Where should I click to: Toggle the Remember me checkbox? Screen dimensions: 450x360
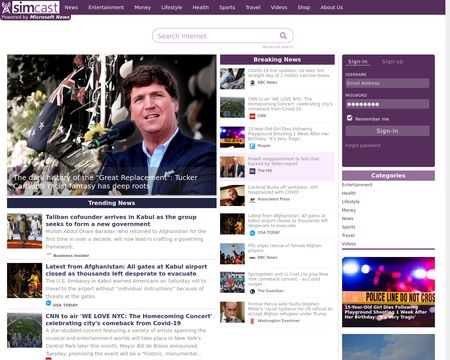click(x=349, y=118)
